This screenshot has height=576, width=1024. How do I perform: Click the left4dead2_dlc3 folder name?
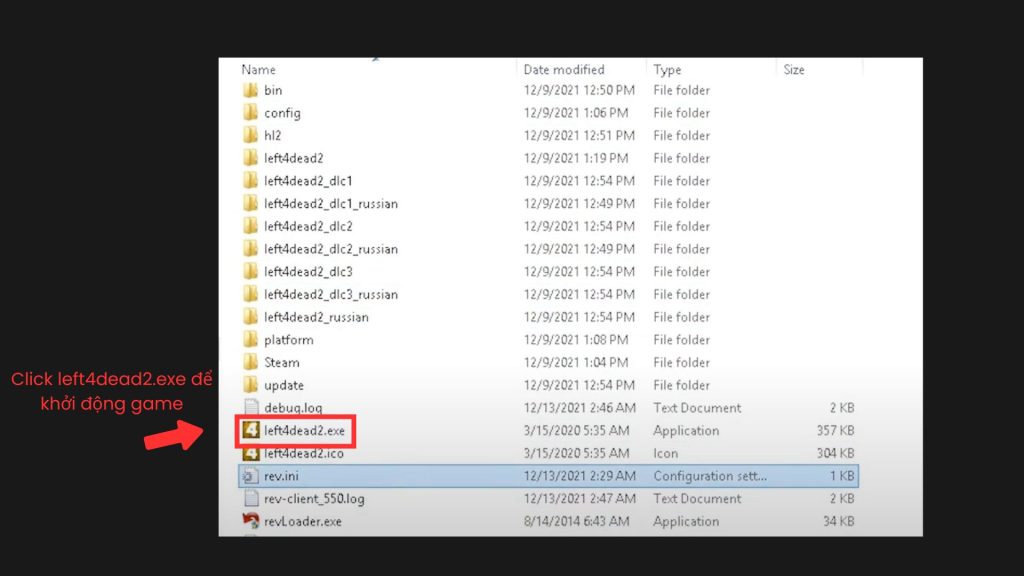[x=308, y=272]
